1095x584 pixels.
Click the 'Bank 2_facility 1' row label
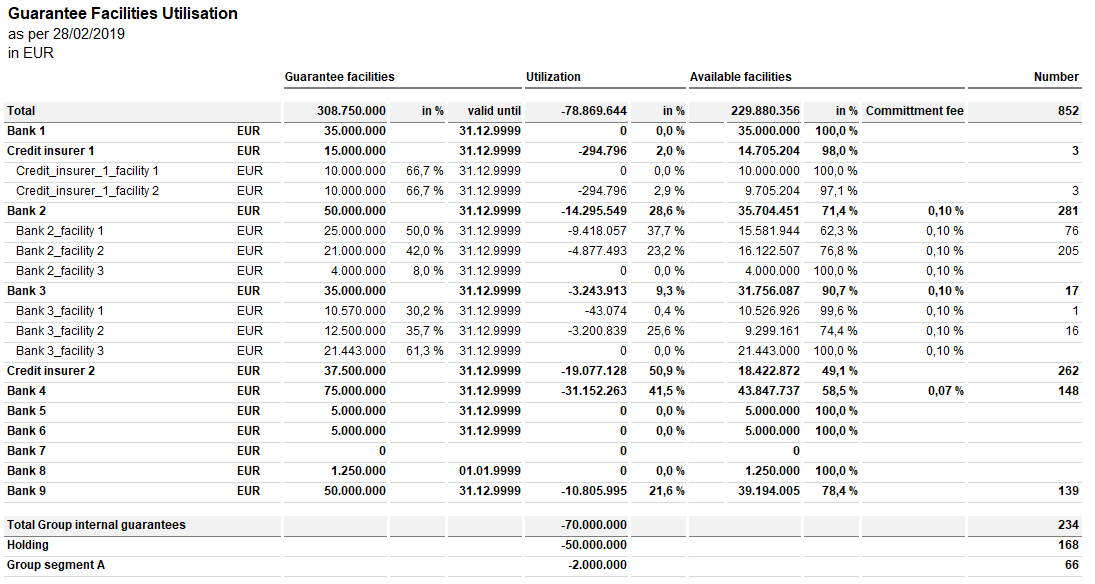click(x=59, y=231)
